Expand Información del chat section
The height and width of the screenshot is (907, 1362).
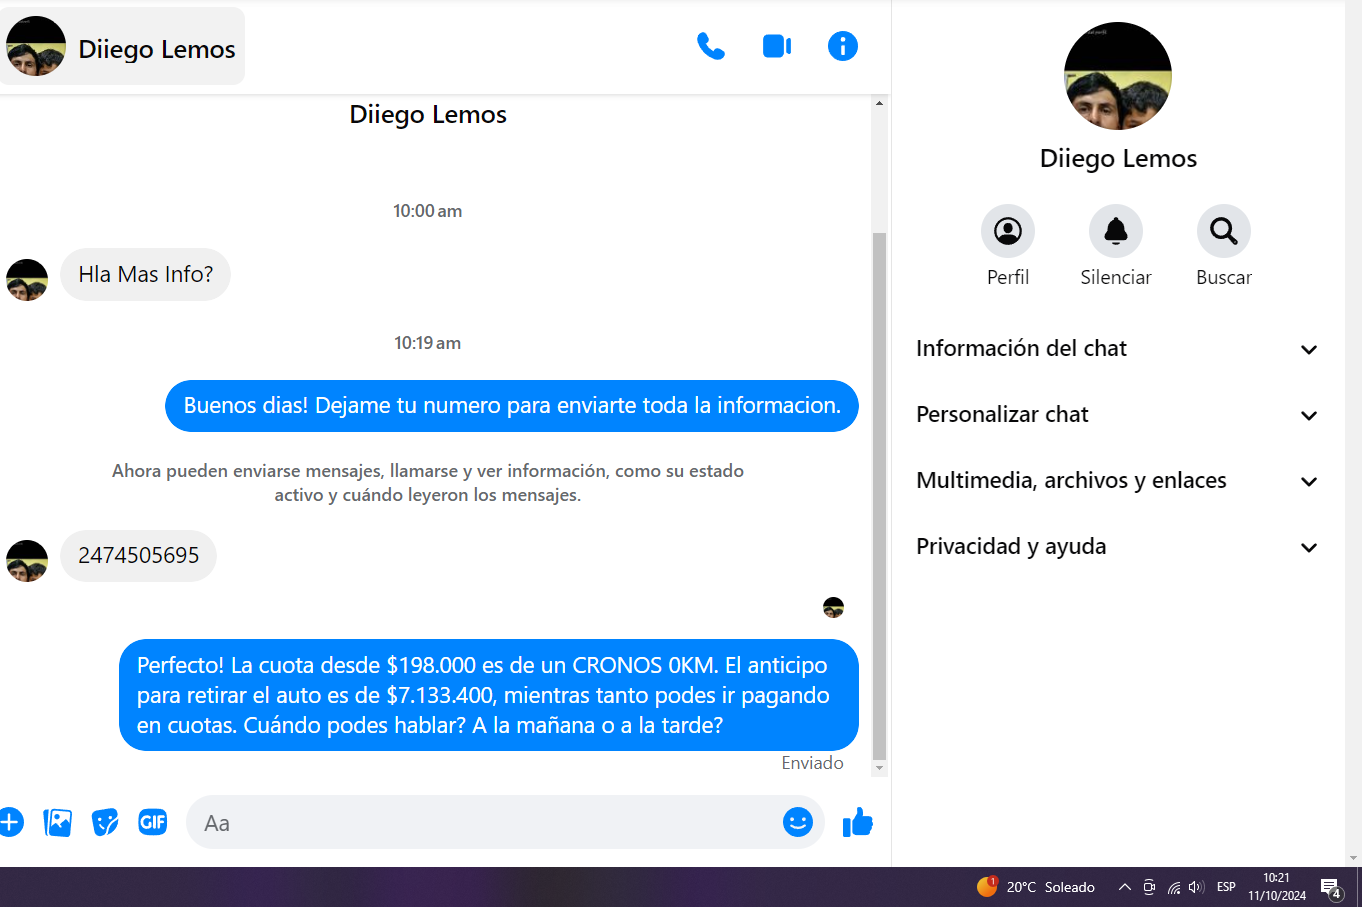(x=1118, y=348)
